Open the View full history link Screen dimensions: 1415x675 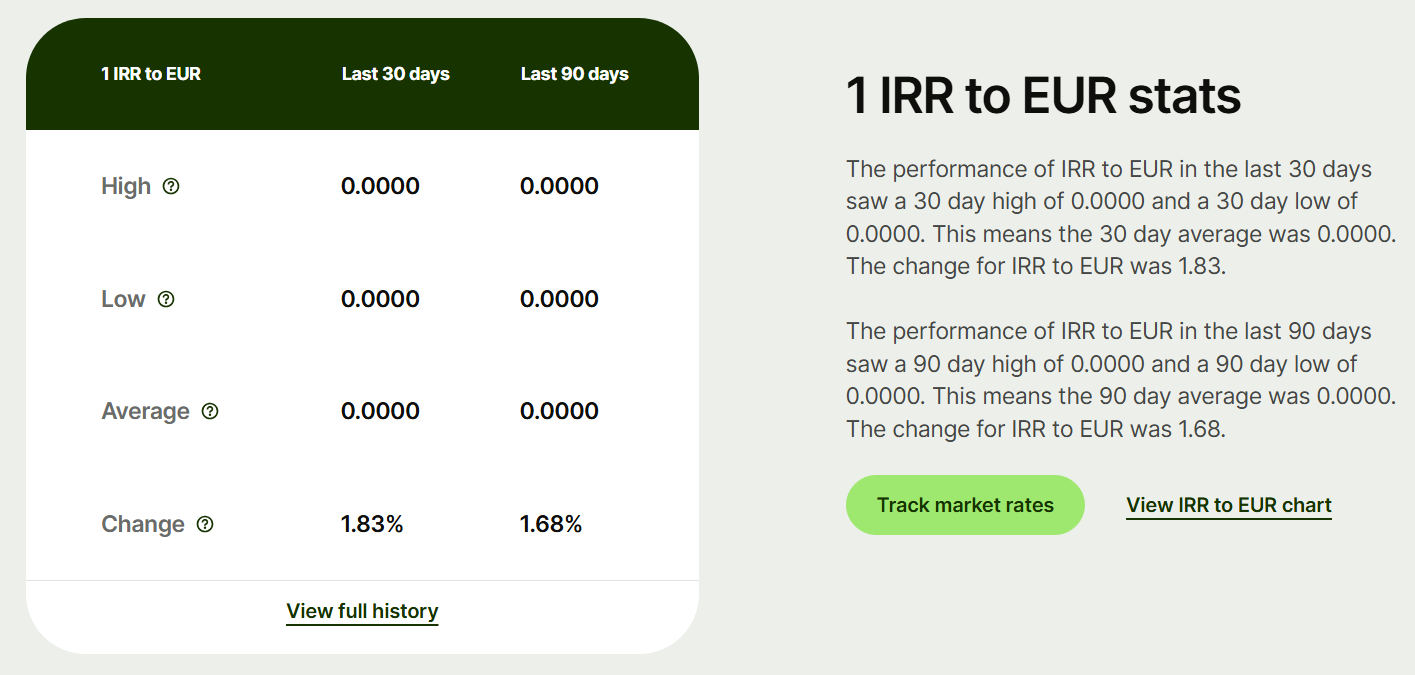click(362, 611)
